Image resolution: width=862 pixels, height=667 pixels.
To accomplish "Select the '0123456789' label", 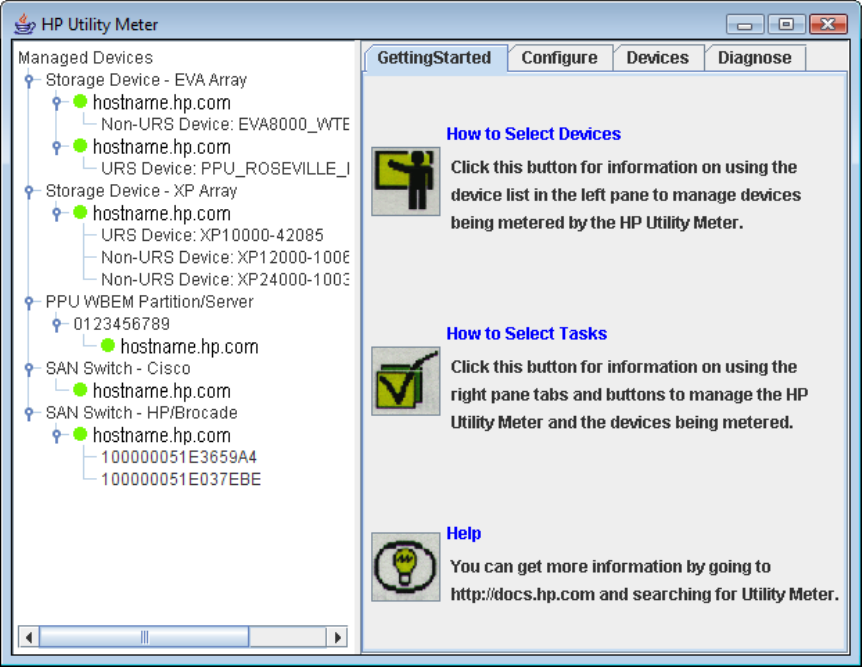I will coord(121,324).
